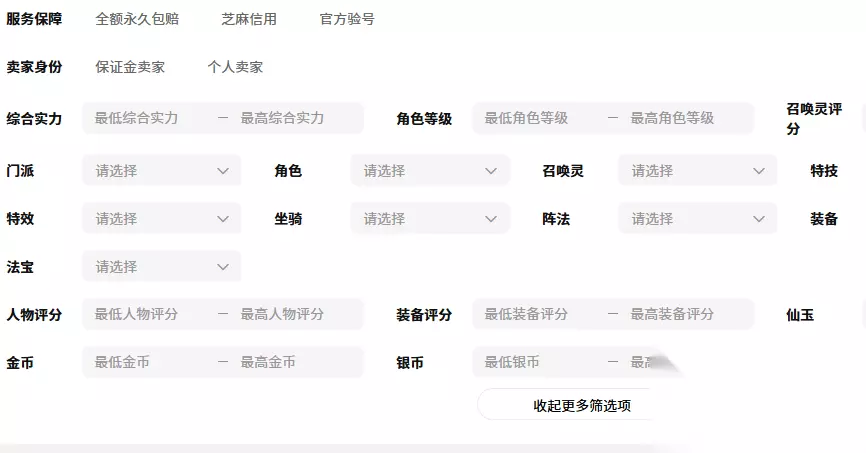Select the 全额永久包赔 service option

(137, 19)
